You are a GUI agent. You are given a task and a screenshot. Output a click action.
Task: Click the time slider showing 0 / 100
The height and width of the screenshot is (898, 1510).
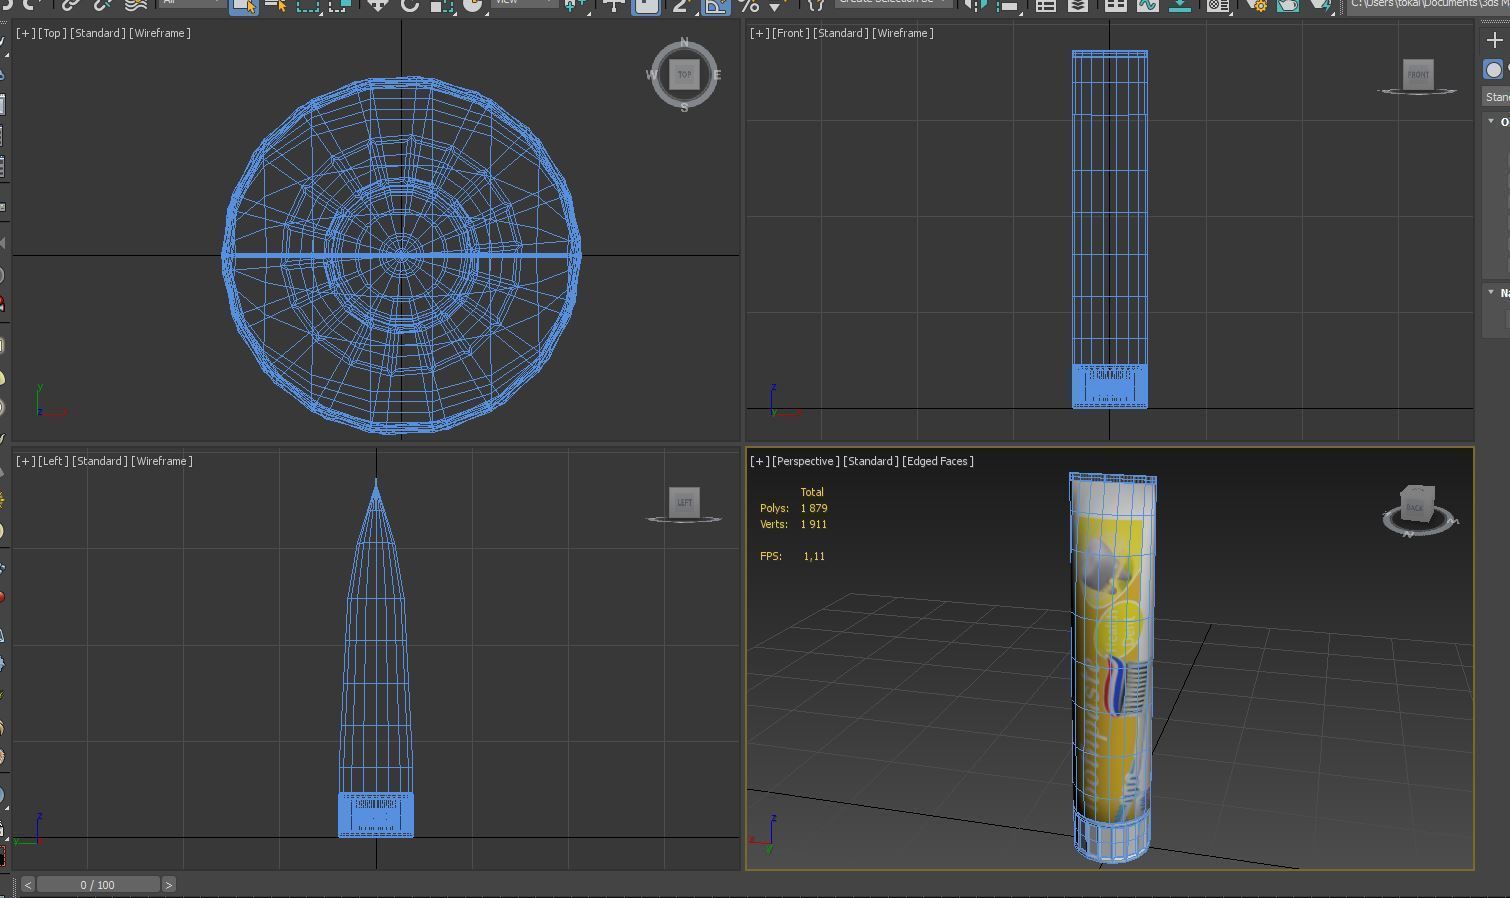point(98,884)
